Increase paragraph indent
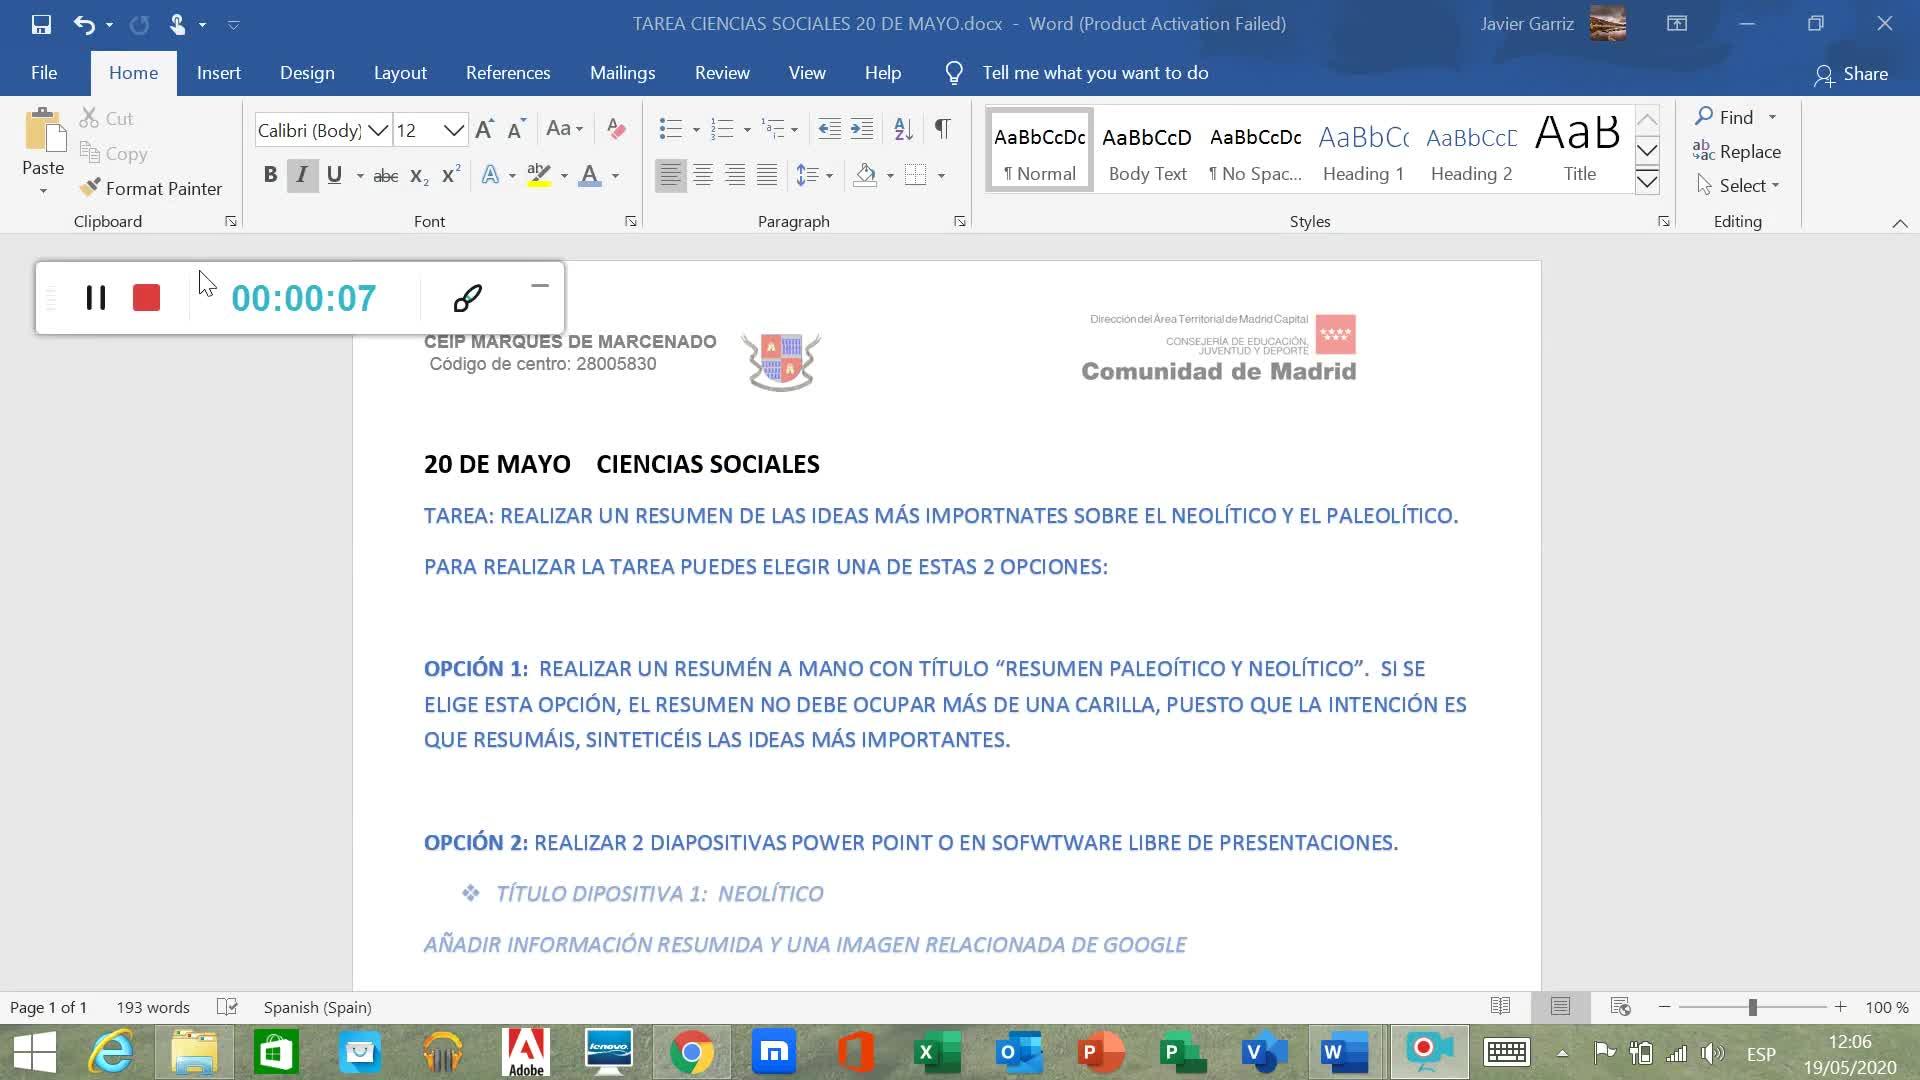 coord(861,129)
